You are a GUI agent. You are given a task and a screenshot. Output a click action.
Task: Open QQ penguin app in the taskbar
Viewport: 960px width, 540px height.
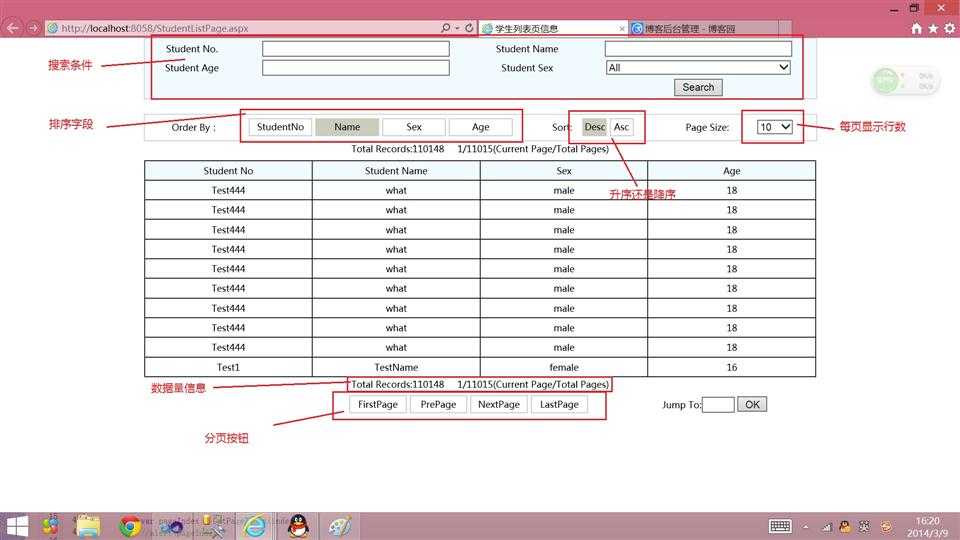point(298,526)
